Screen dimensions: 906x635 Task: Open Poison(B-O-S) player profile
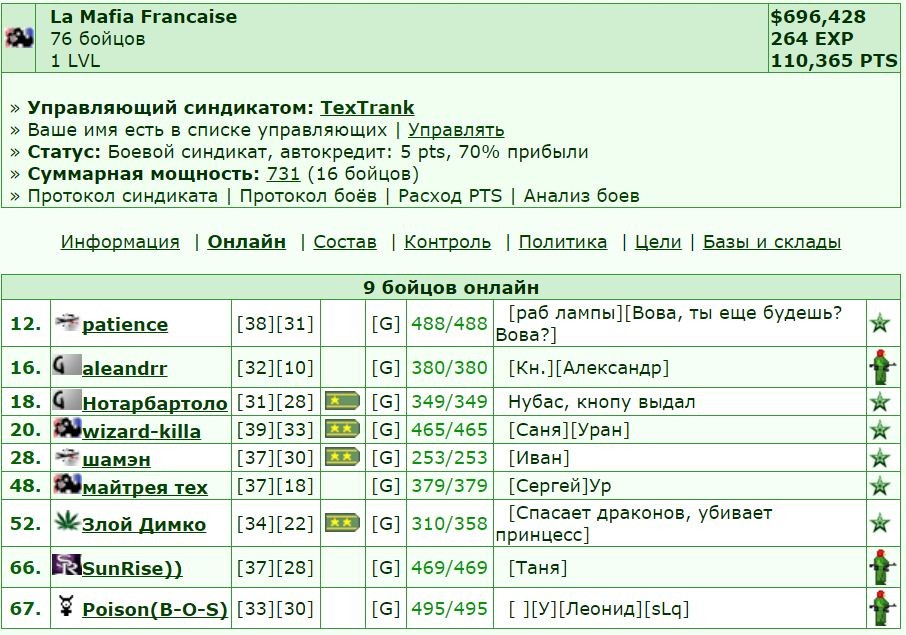[x=155, y=609]
